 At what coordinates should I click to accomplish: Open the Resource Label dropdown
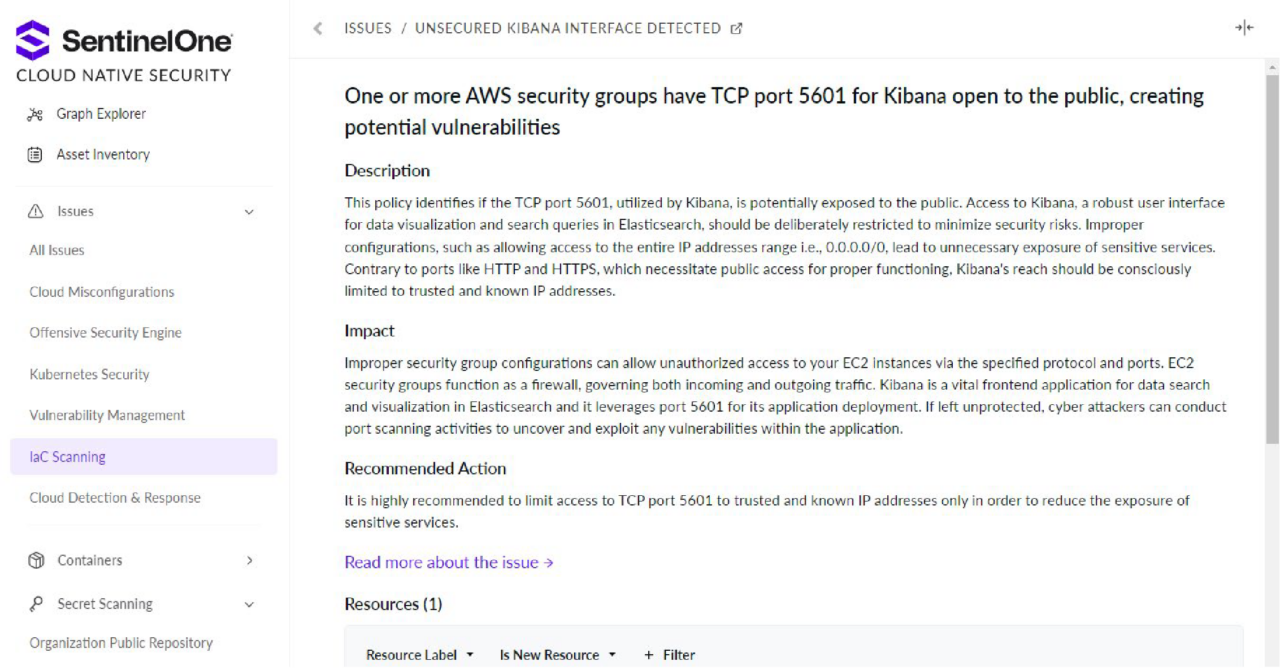tap(420, 655)
